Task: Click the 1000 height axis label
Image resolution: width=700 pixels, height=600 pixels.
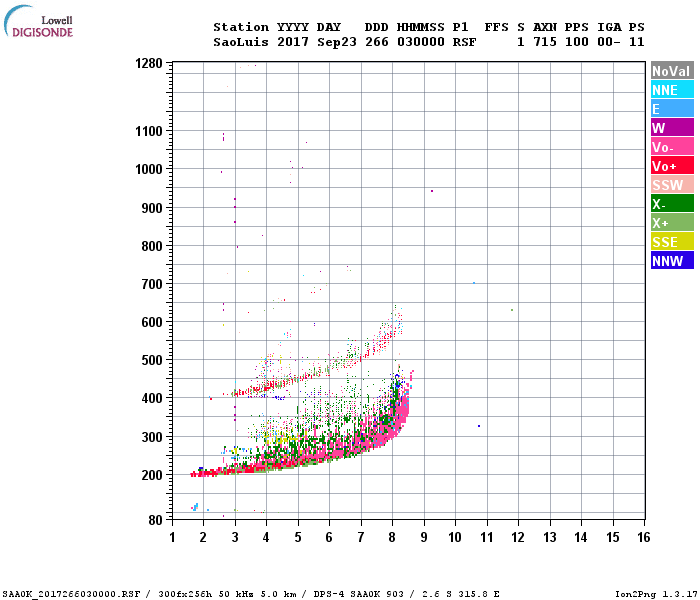Action: (x=149, y=169)
